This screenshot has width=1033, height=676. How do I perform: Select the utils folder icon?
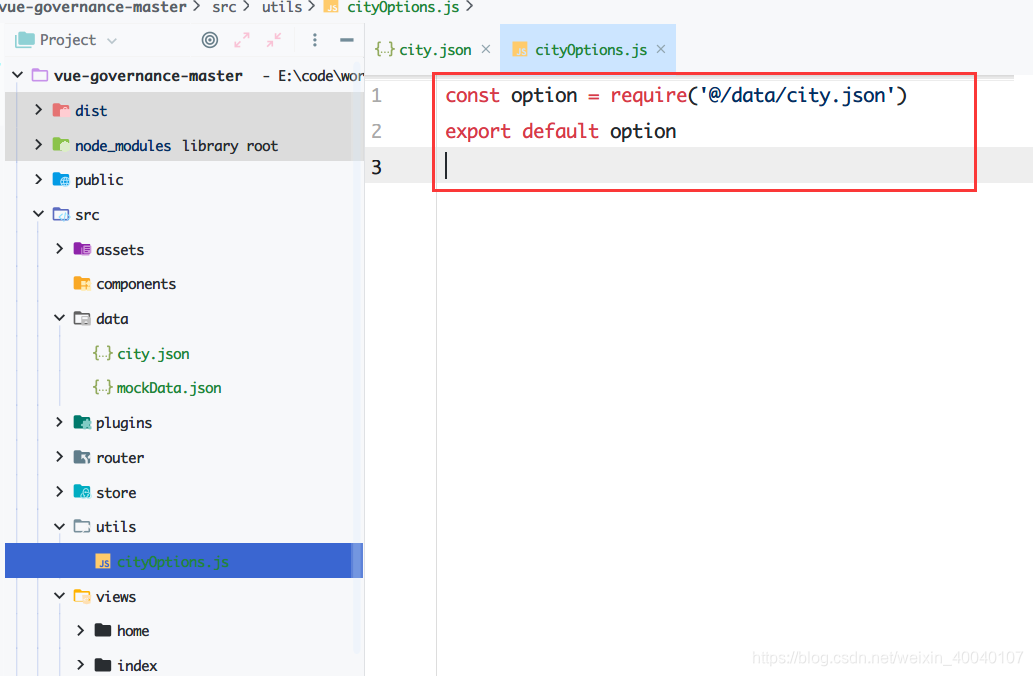(82, 526)
